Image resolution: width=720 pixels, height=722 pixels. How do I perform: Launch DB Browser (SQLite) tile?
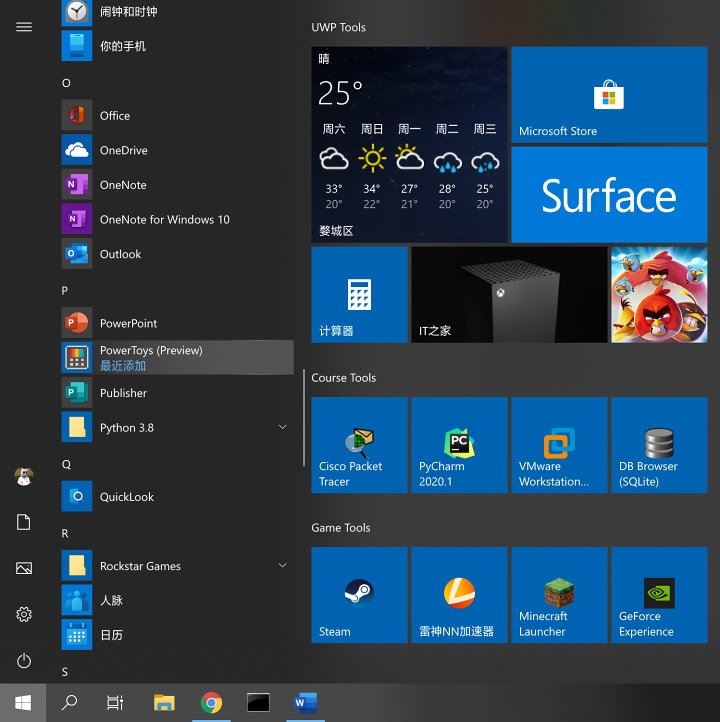coord(659,445)
